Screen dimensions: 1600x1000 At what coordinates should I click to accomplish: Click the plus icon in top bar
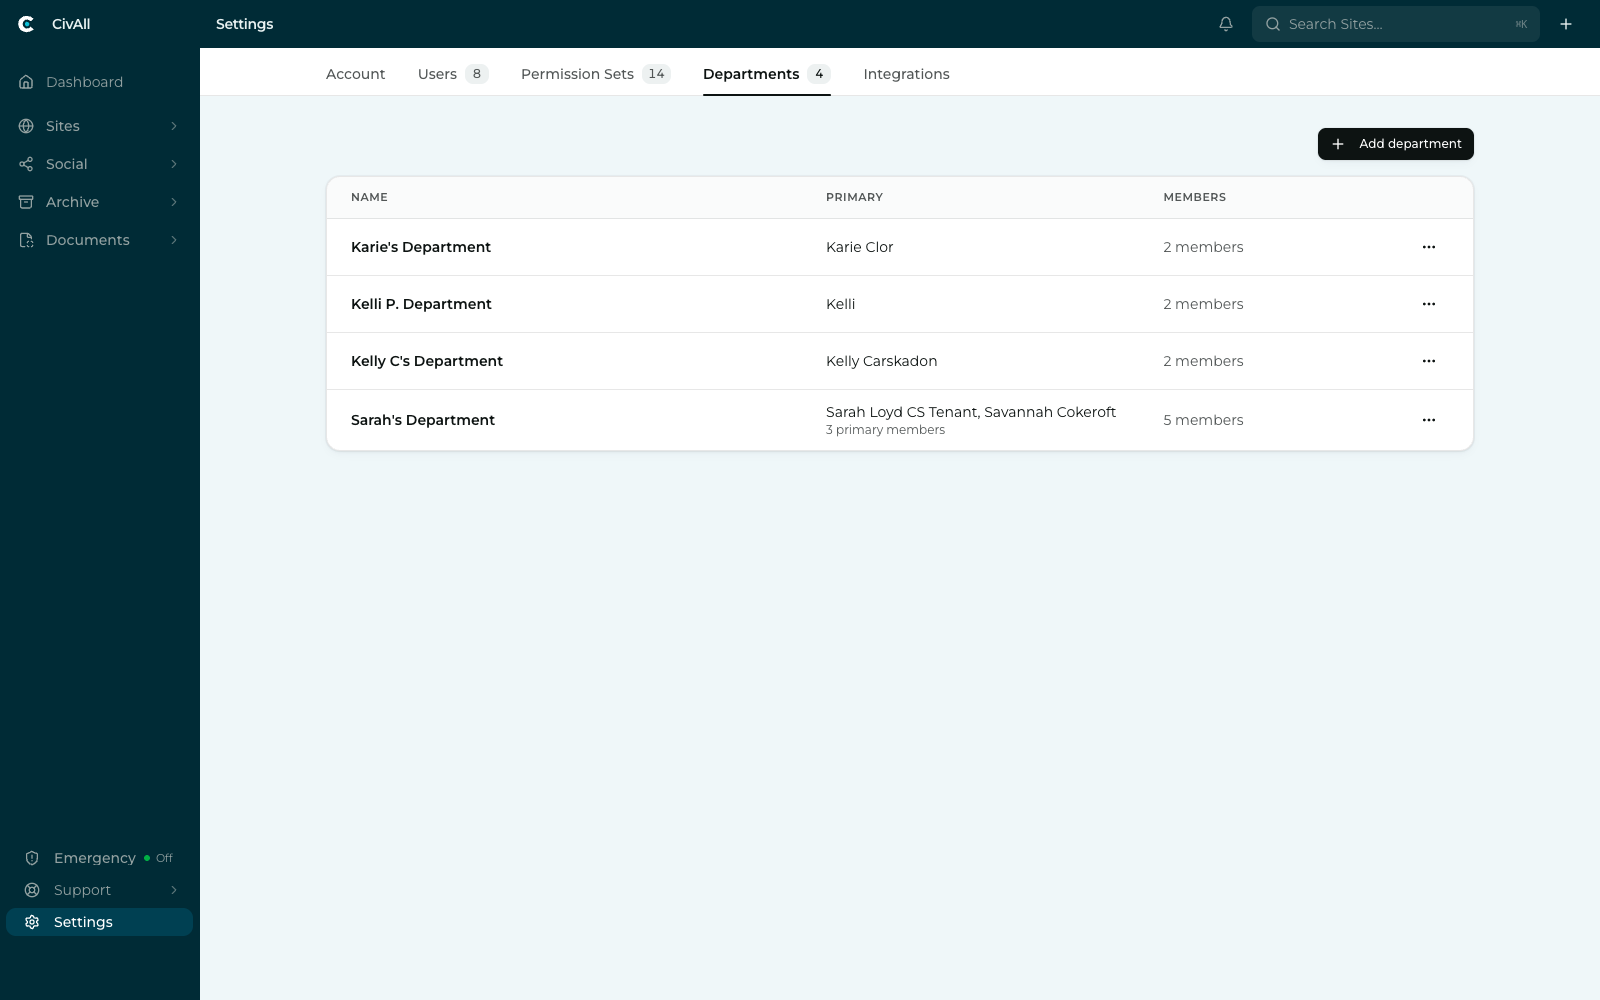(1566, 24)
